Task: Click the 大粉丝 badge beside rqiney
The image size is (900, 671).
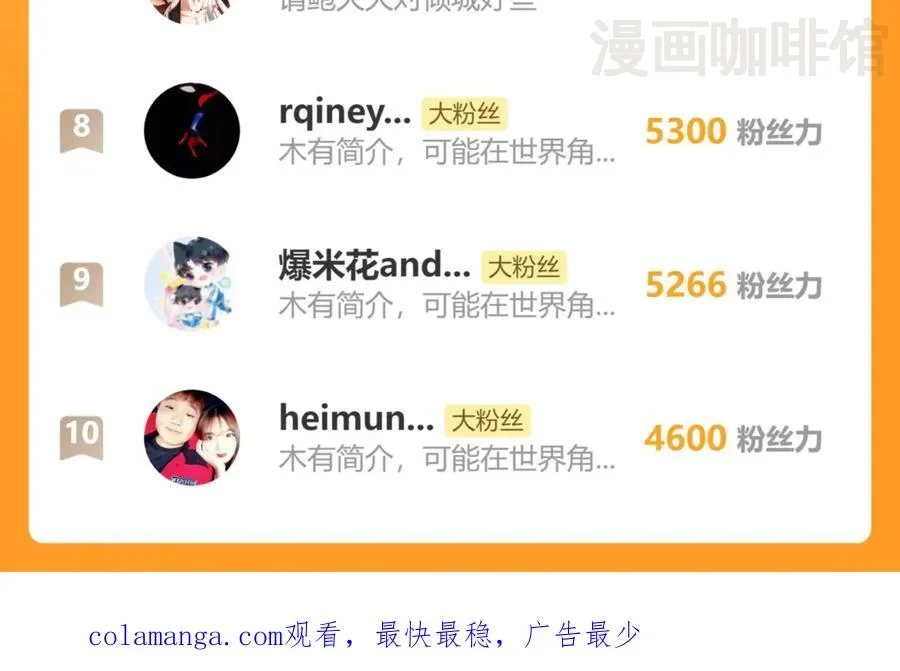Action: [x=464, y=114]
